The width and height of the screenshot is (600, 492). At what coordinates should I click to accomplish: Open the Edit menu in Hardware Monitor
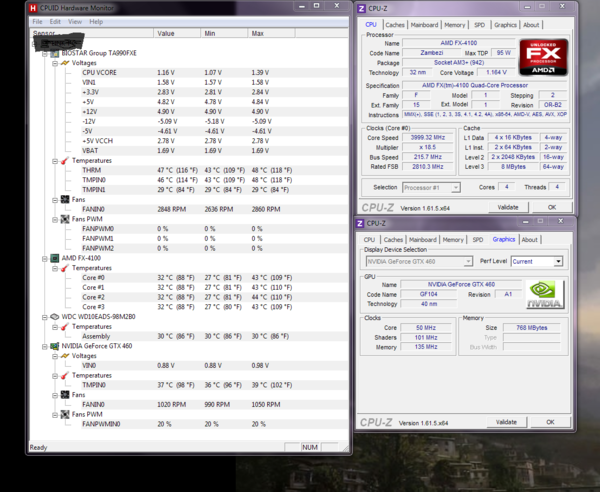pyautogui.click(x=55, y=22)
